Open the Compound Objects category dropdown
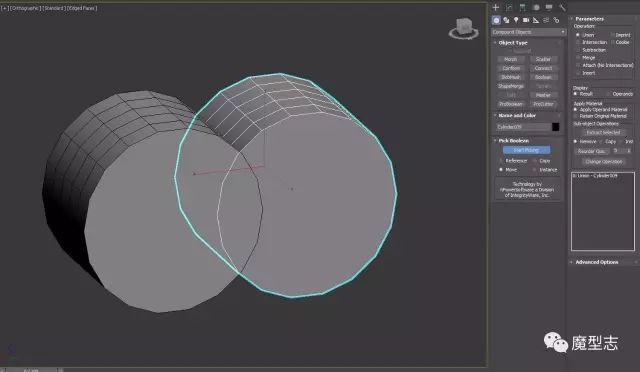The image size is (640, 372). click(529, 32)
